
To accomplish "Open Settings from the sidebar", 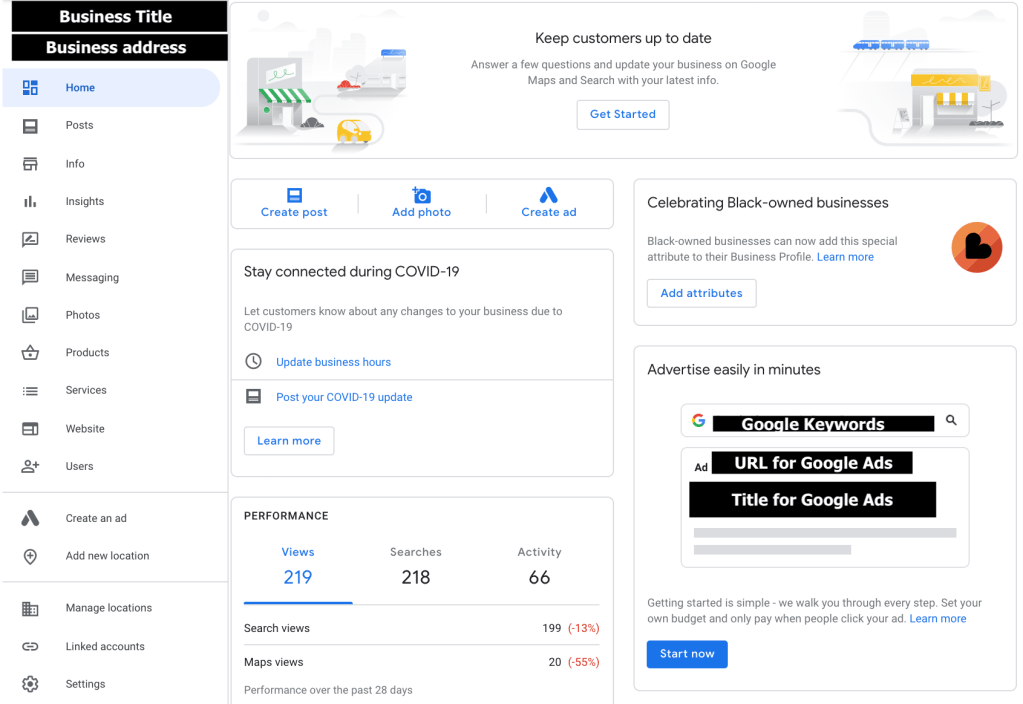I will [85, 684].
